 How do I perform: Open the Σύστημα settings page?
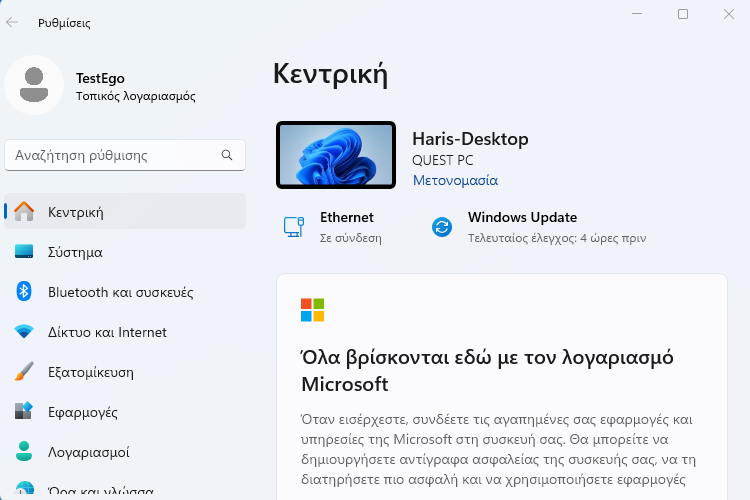tap(125, 252)
